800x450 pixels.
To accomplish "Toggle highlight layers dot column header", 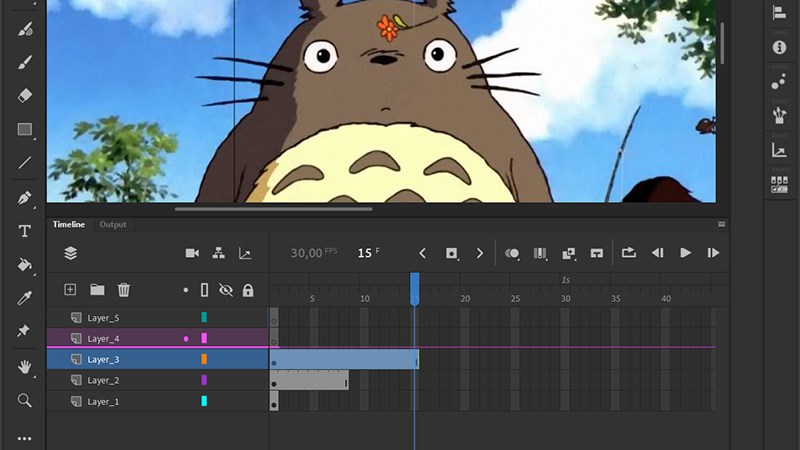I will 186,290.
